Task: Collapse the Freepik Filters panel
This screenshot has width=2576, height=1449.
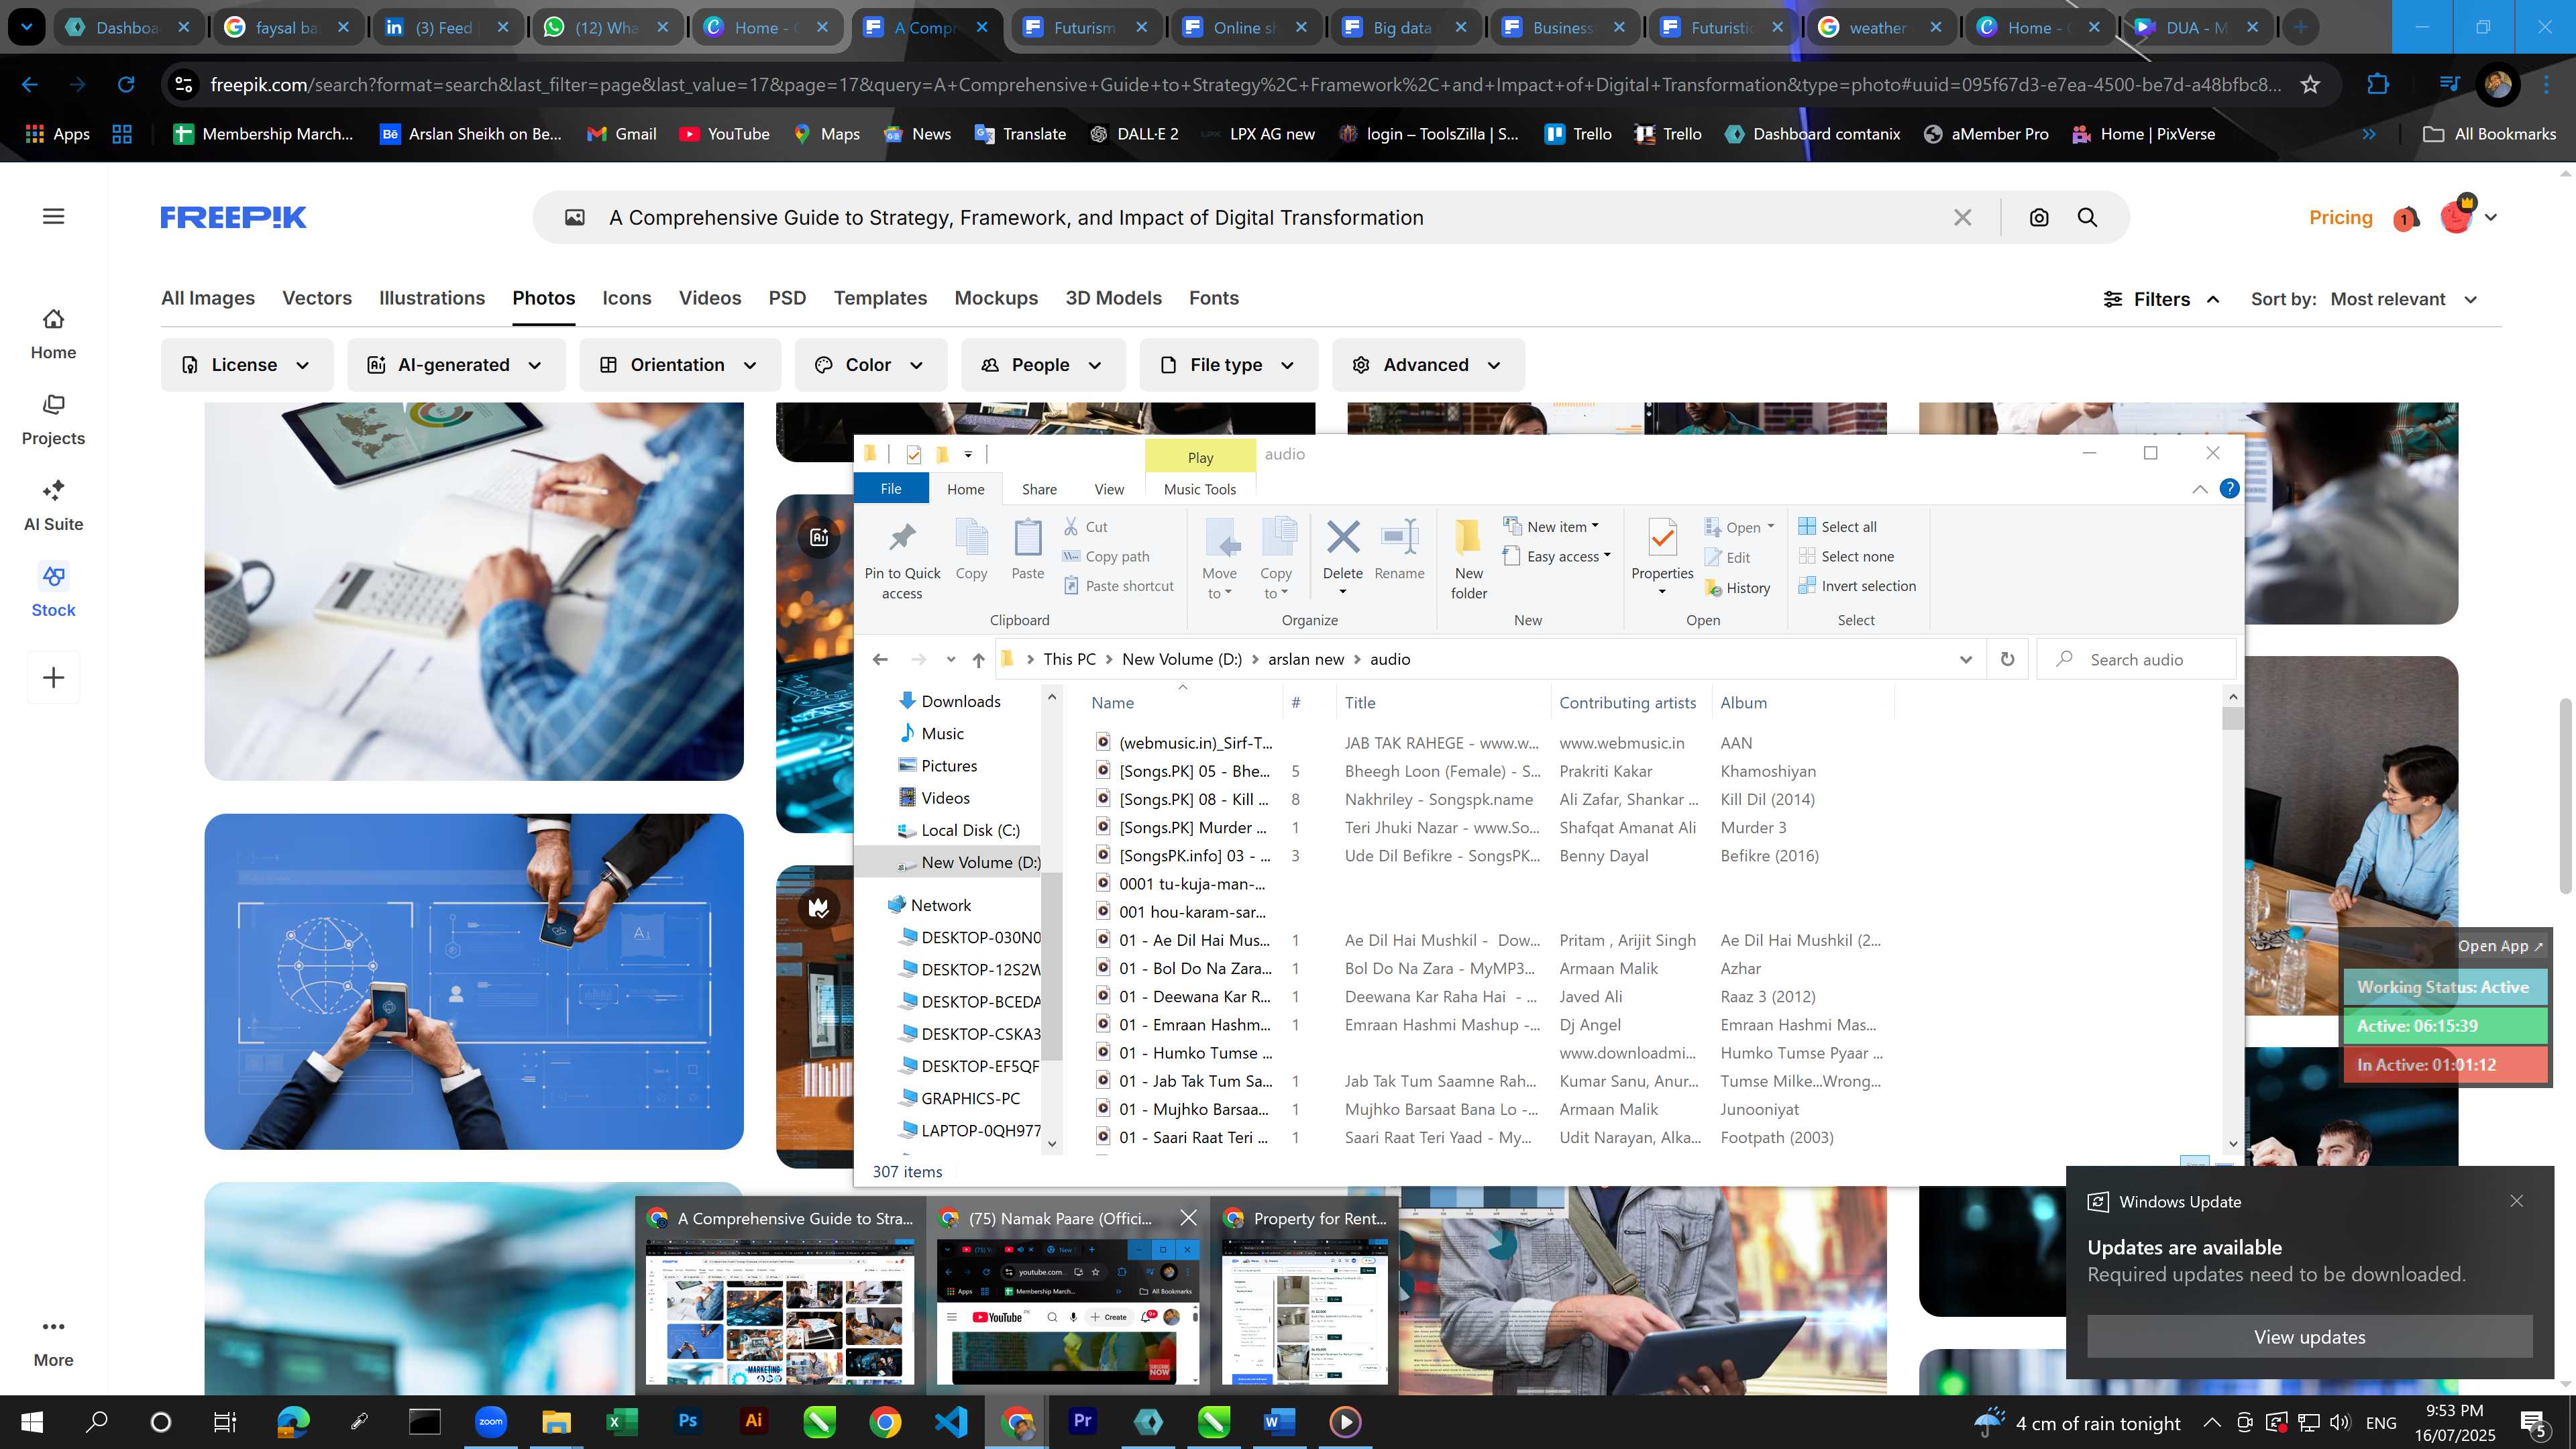Action: click(2161, 299)
